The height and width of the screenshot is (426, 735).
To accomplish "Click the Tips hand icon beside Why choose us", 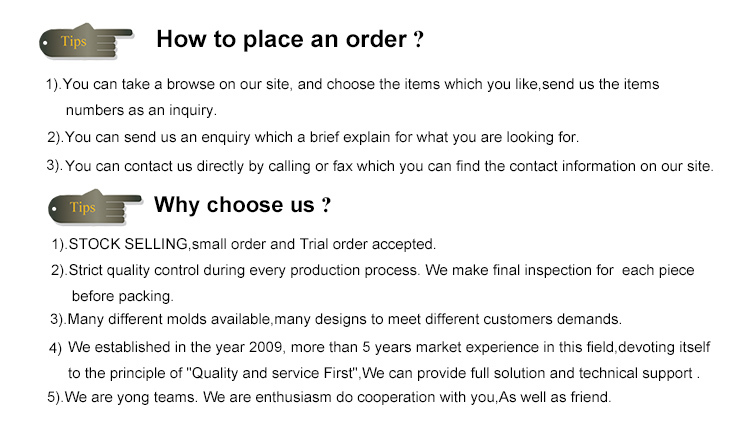I will click(95, 207).
